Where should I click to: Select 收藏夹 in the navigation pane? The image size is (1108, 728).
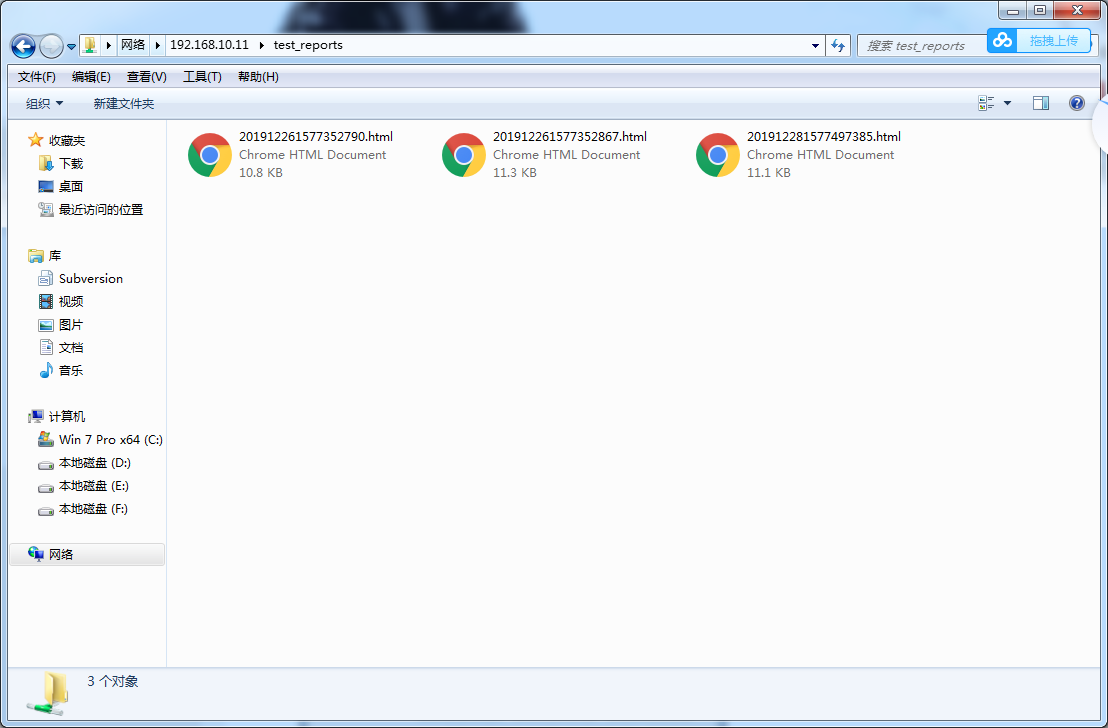(67, 141)
